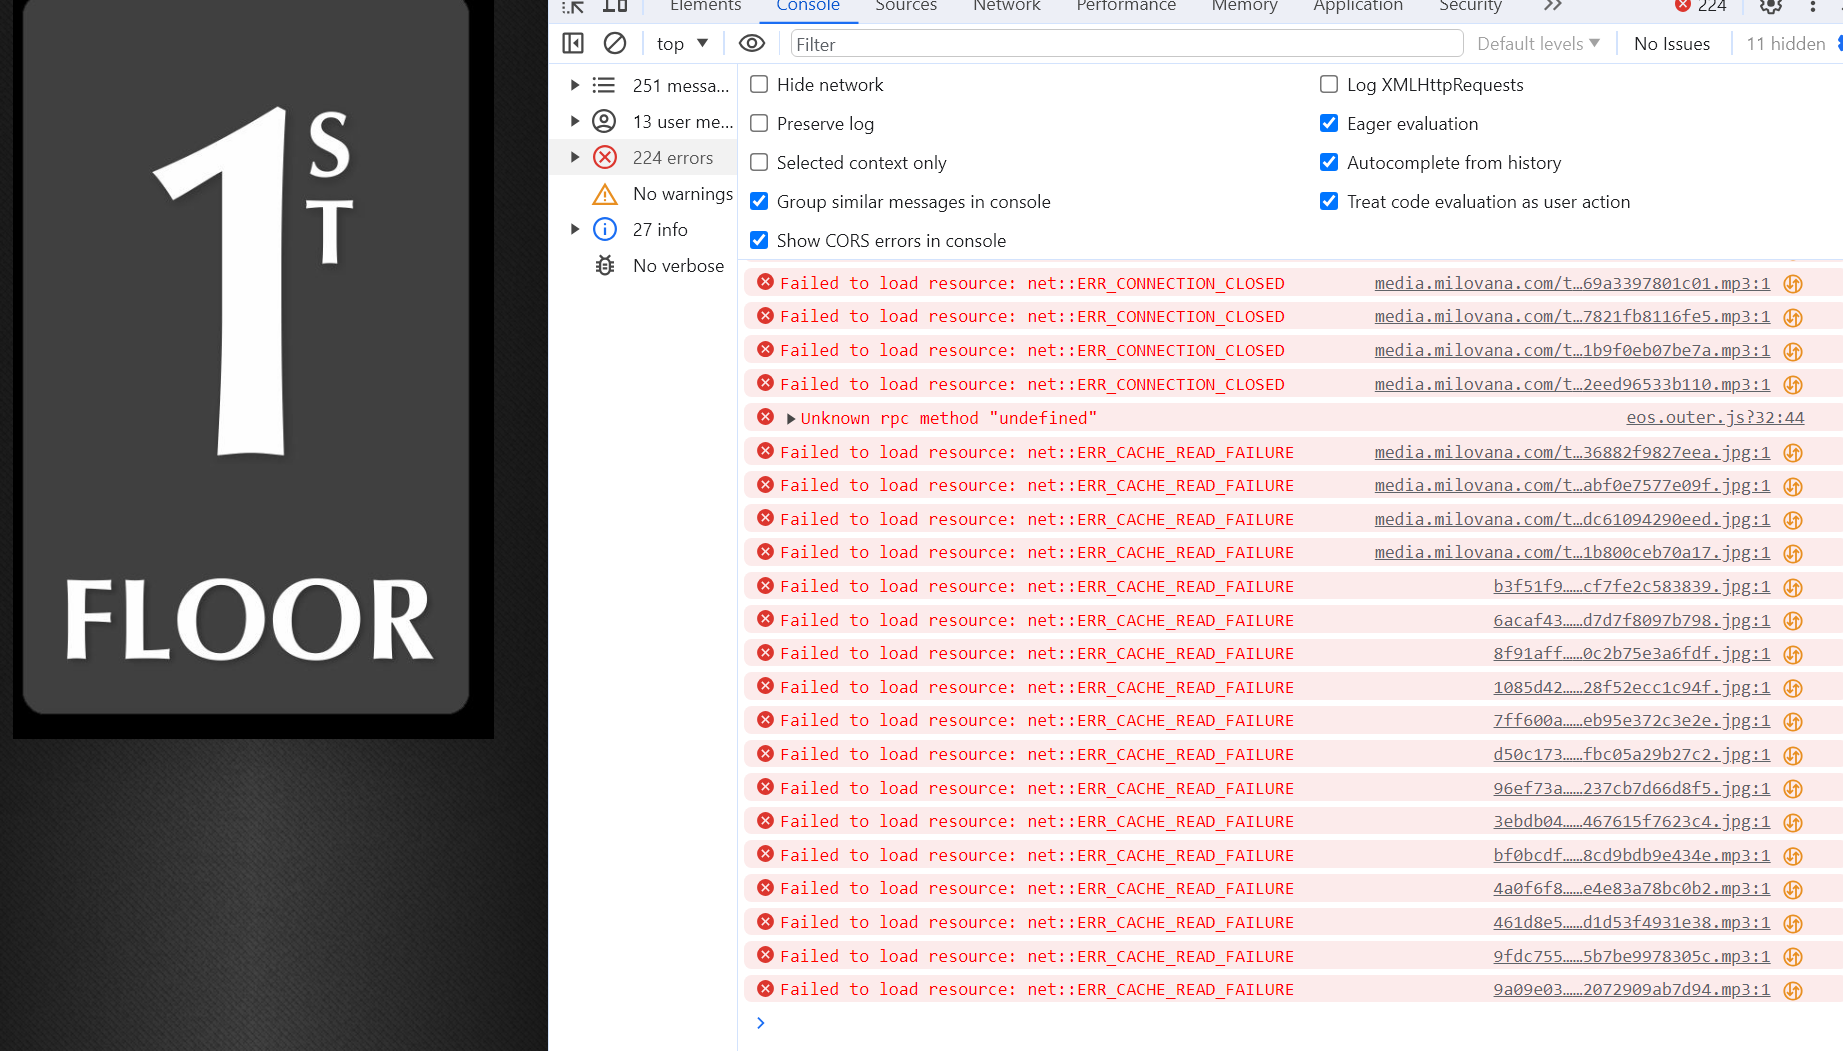Click the 1st Floor image

[253, 369]
